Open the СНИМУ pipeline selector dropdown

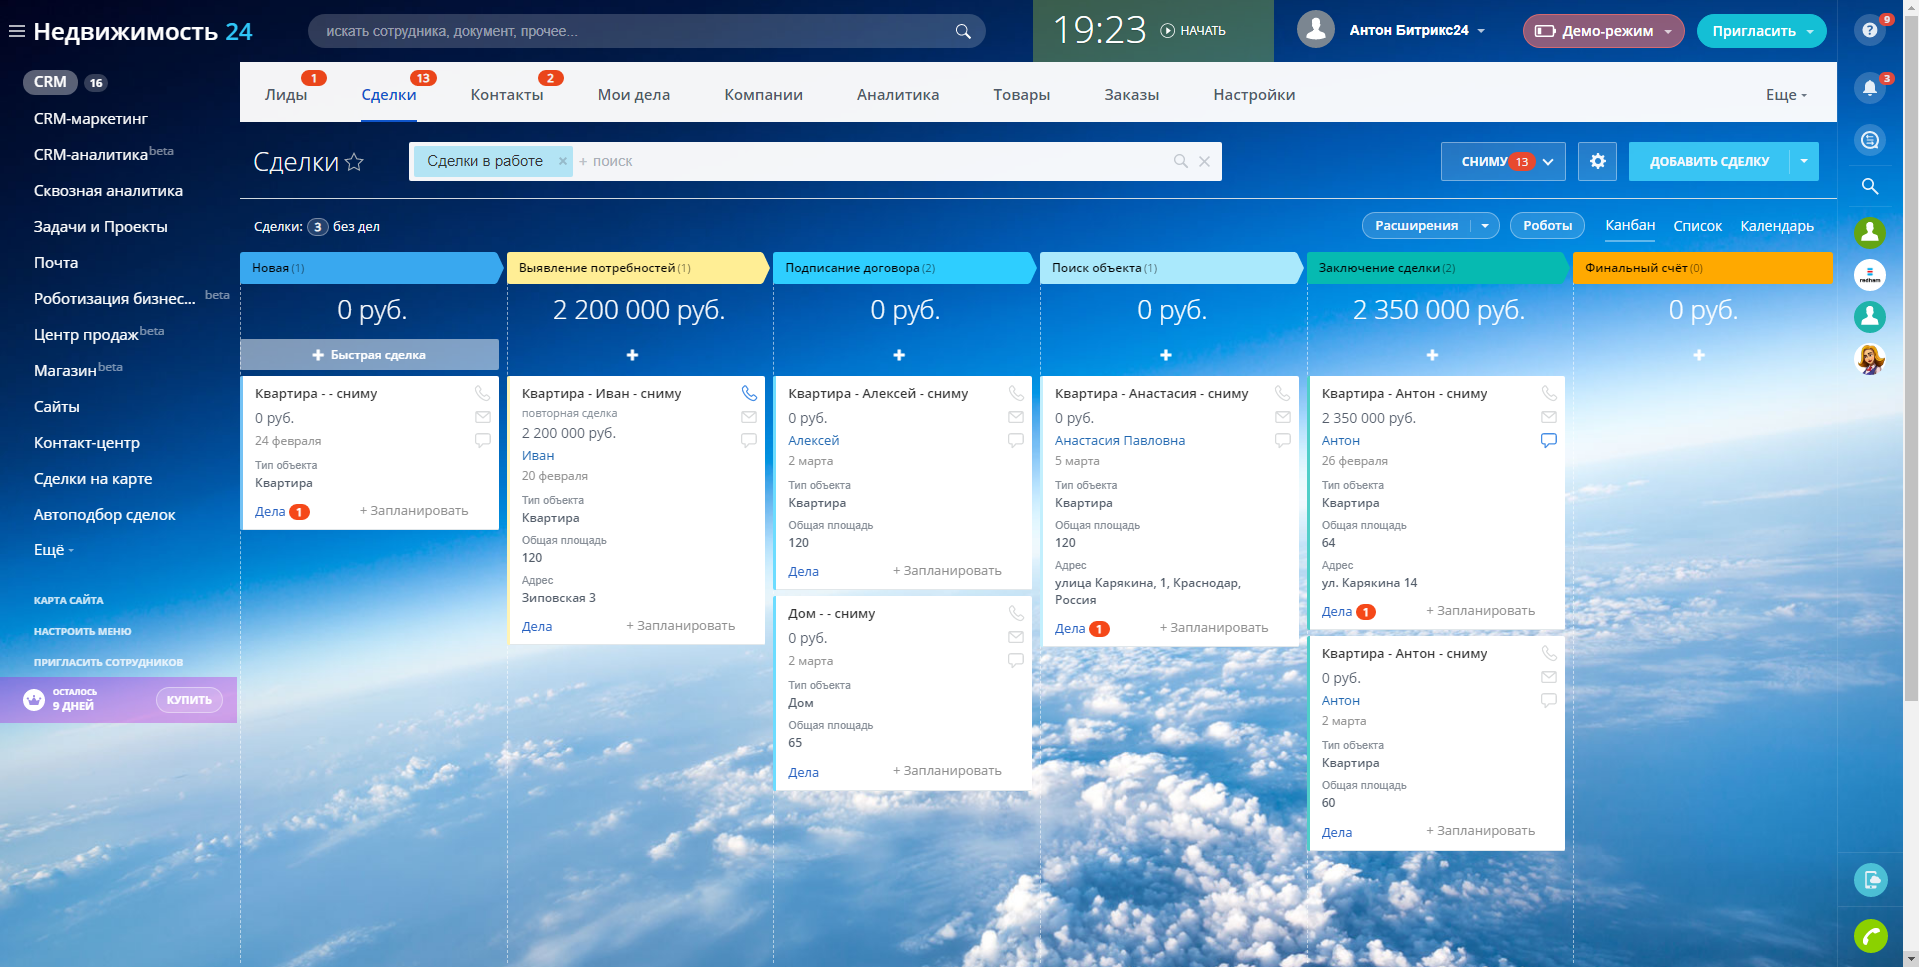[x=1503, y=161]
